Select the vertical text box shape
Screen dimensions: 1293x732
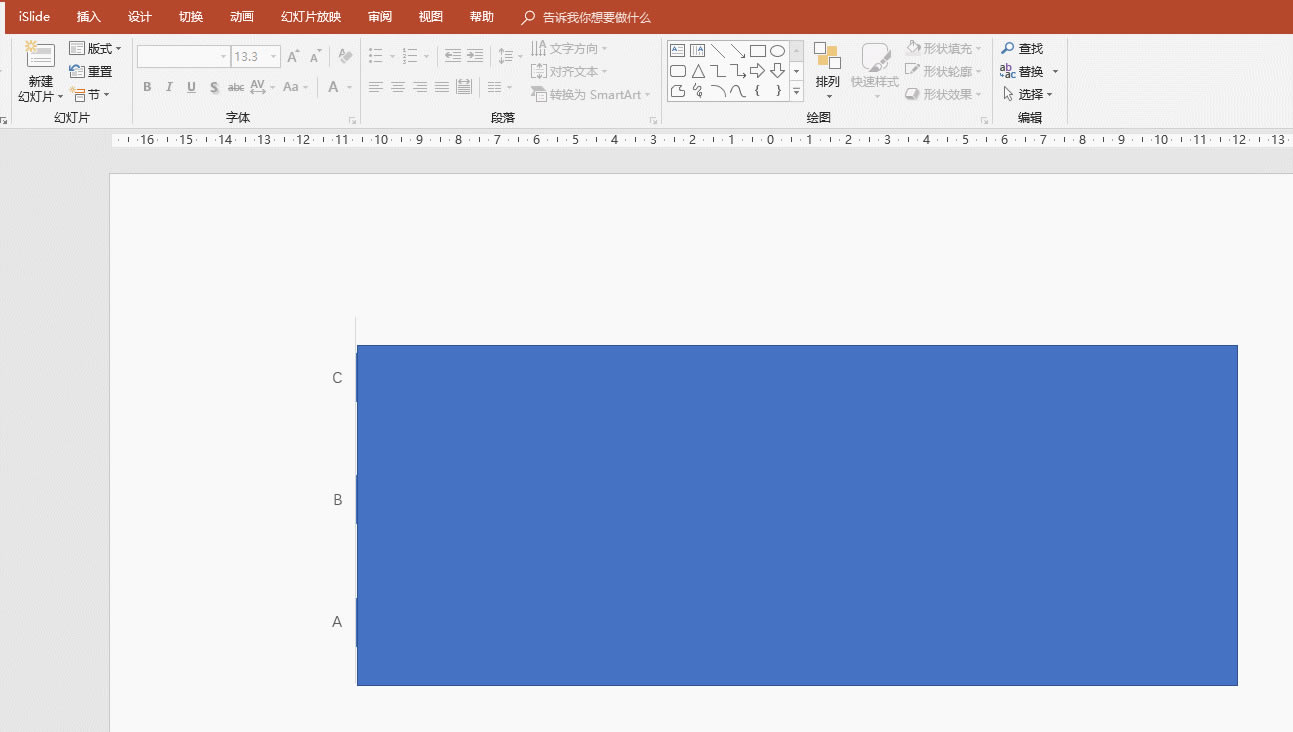(698, 51)
